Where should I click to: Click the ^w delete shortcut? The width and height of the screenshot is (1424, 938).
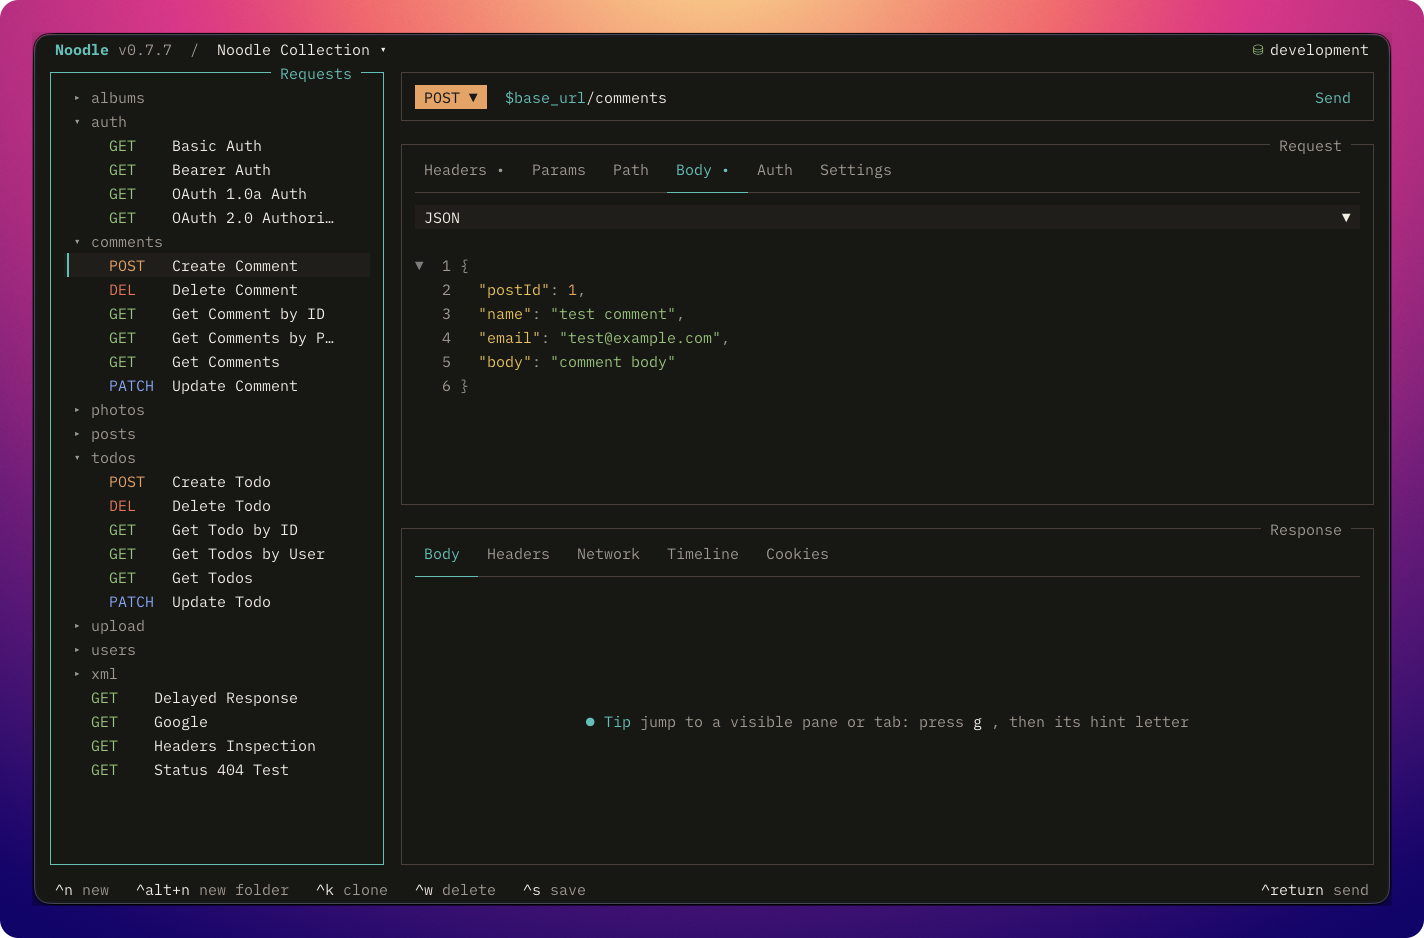[455, 890]
